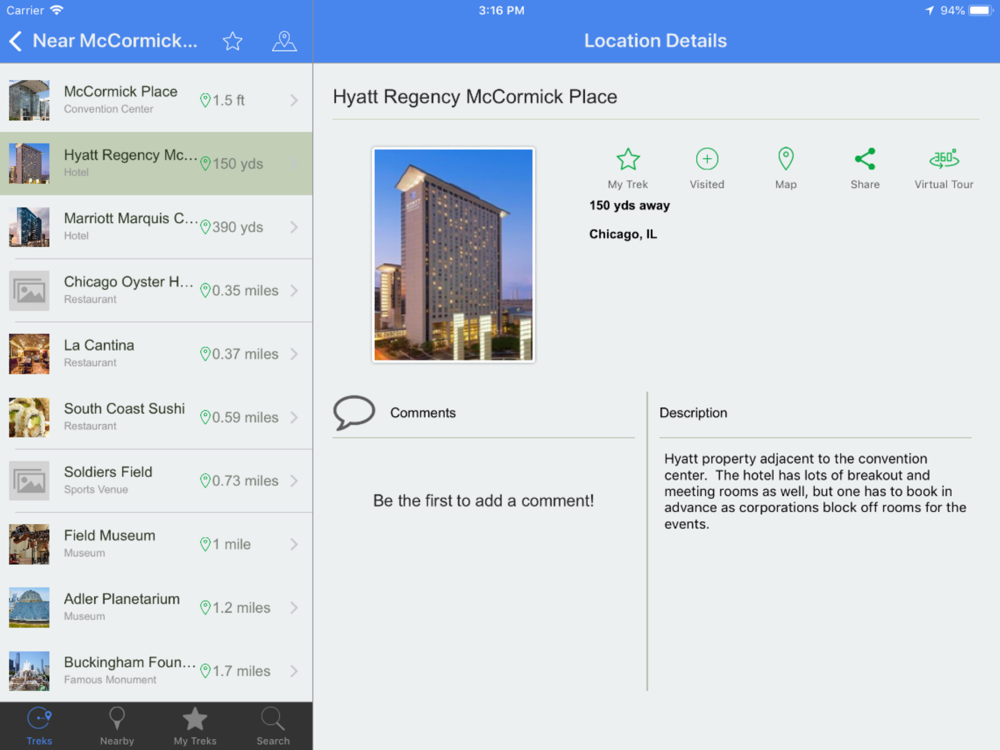Screen dimensions: 1000x750
Task: Go back using the header back arrow
Action: coord(16,41)
